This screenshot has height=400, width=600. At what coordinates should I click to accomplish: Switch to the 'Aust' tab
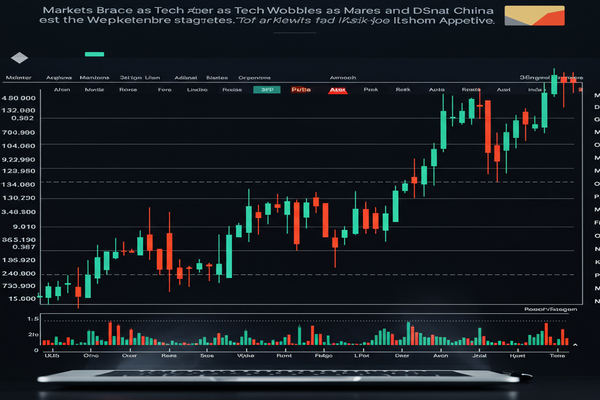pos(504,90)
